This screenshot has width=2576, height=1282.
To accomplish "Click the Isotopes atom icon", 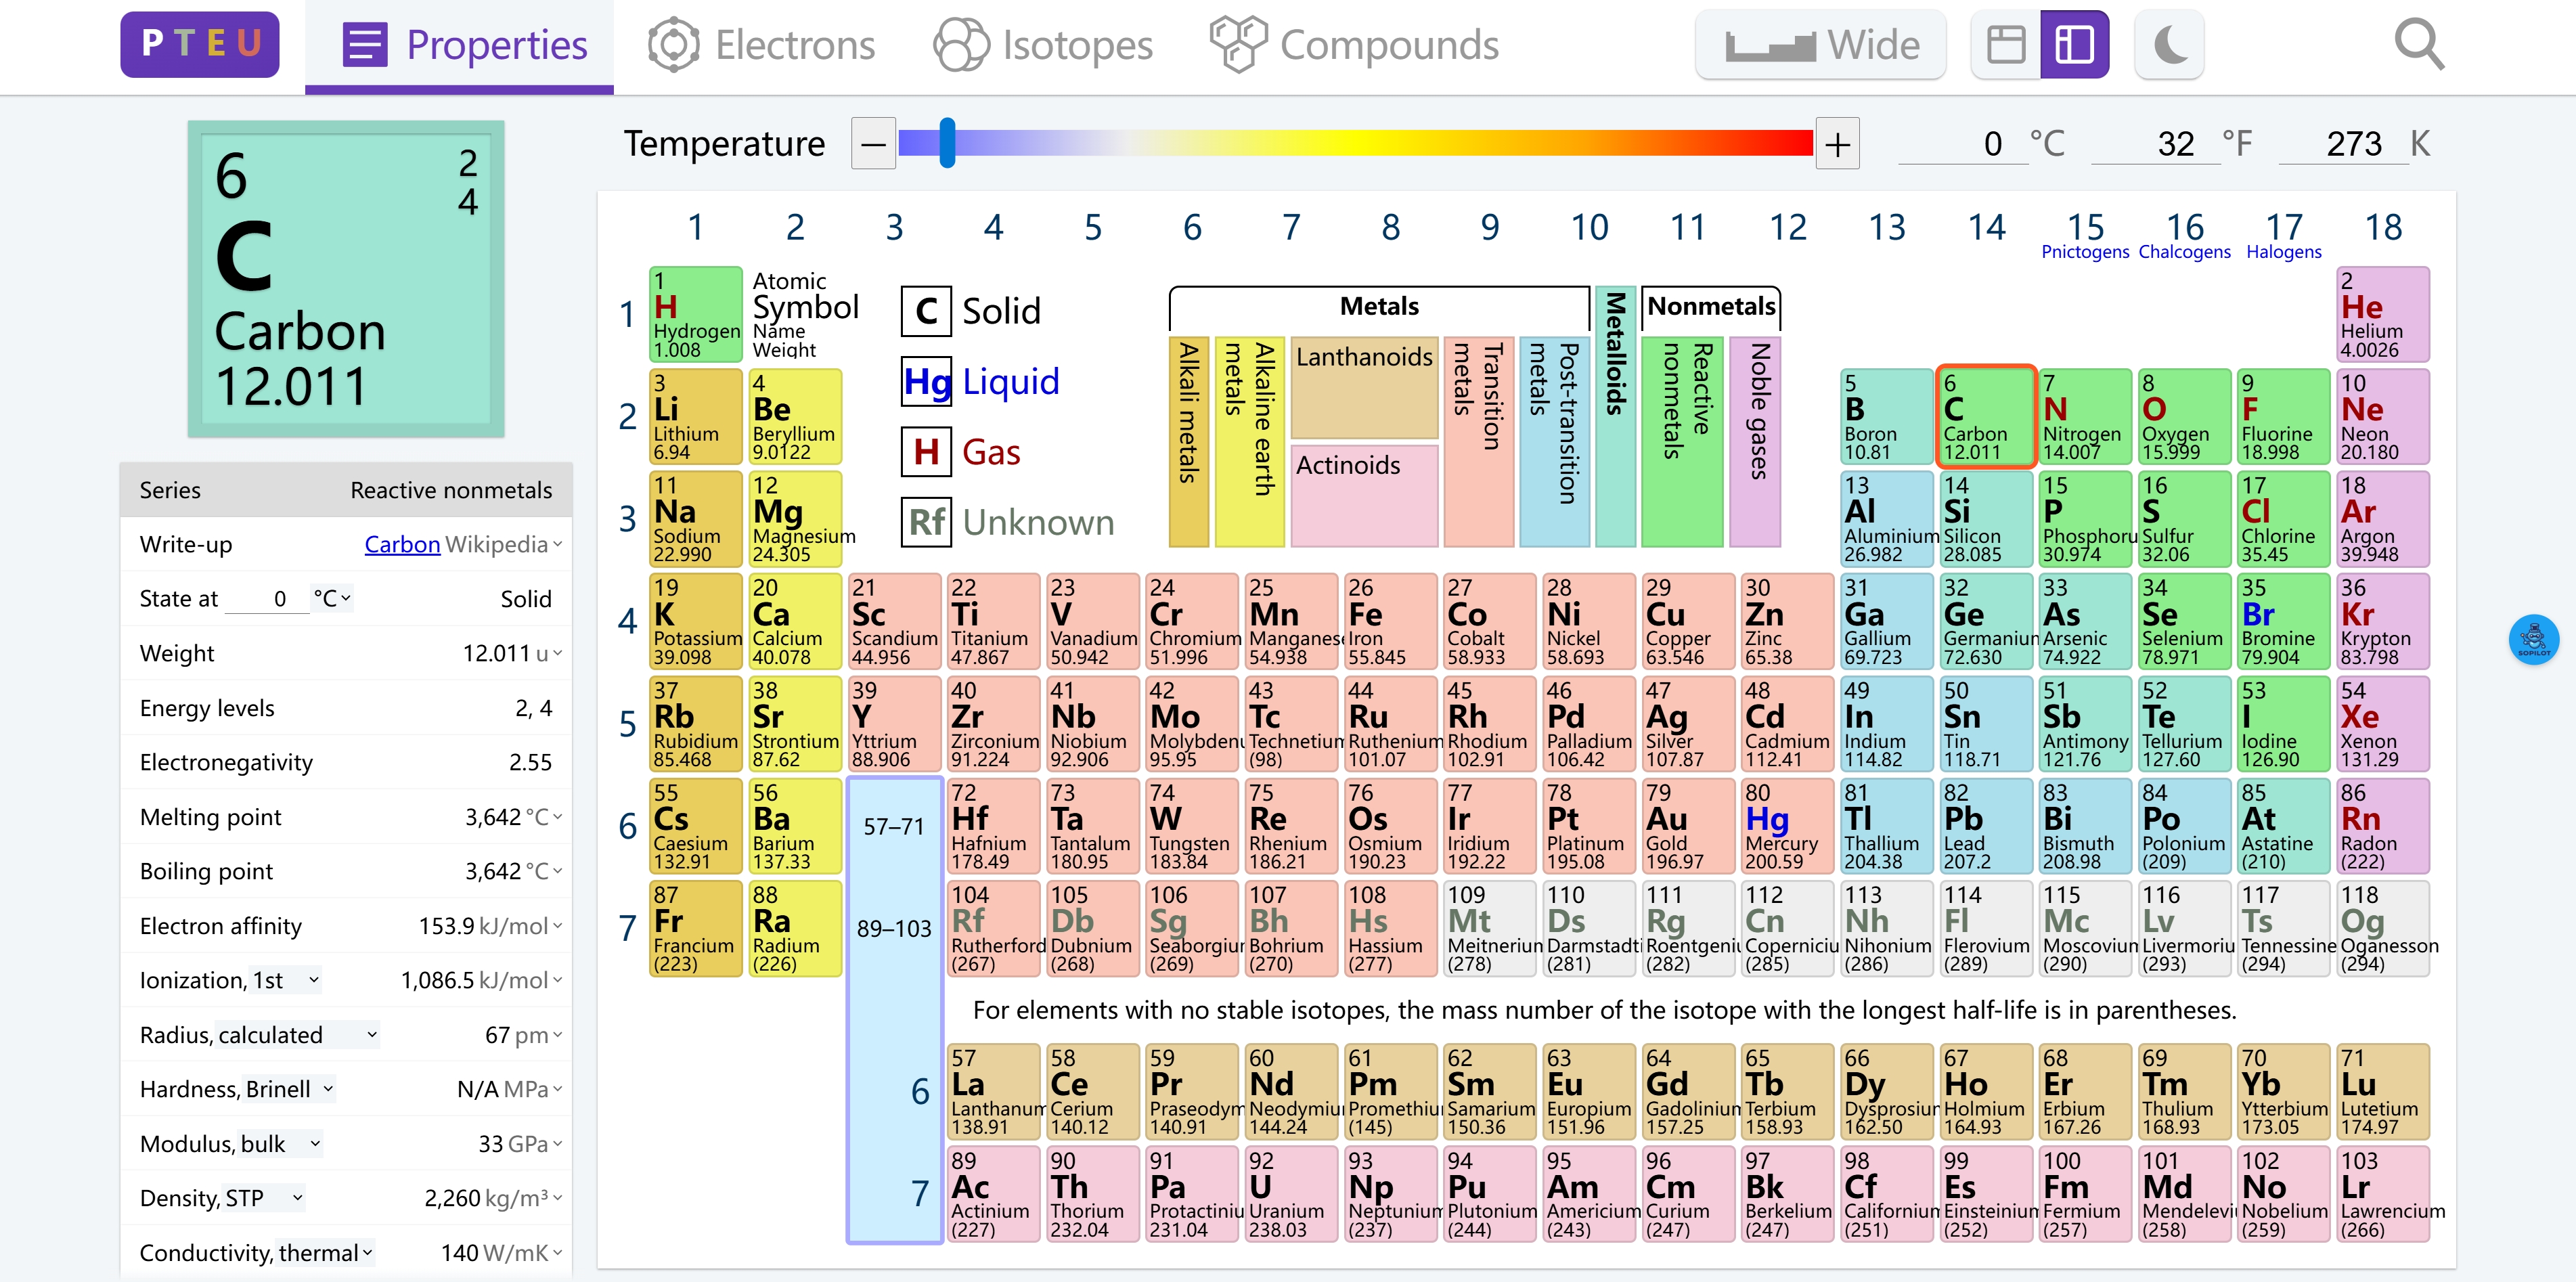I will click(961, 44).
